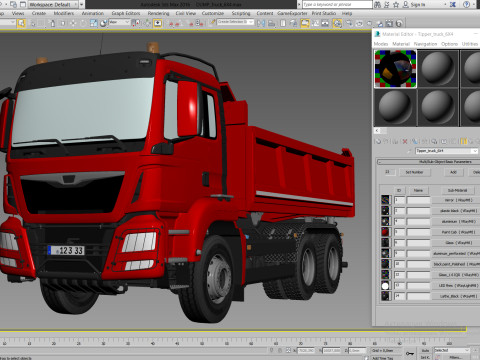Open the Graph Editors menu
This screenshot has width=480, height=360.
pyautogui.click(x=126, y=13)
